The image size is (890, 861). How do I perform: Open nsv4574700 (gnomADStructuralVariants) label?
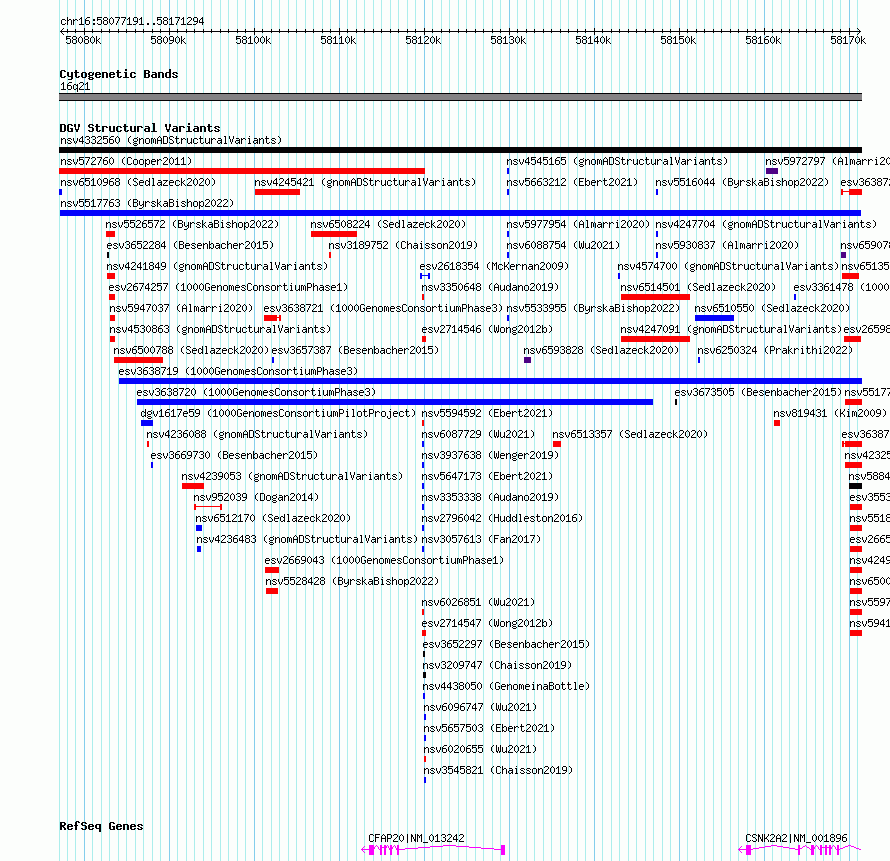coord(728,266)
